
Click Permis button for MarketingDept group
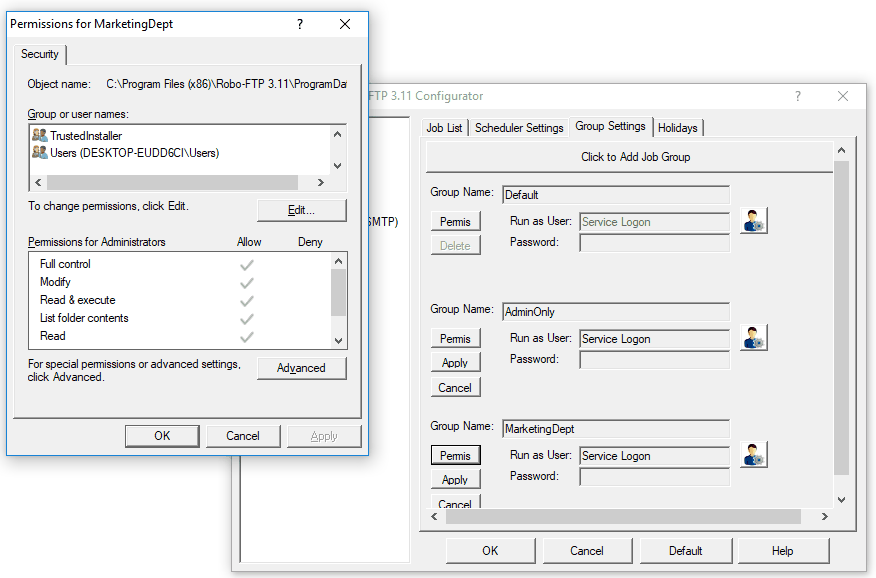coord(455,455)
